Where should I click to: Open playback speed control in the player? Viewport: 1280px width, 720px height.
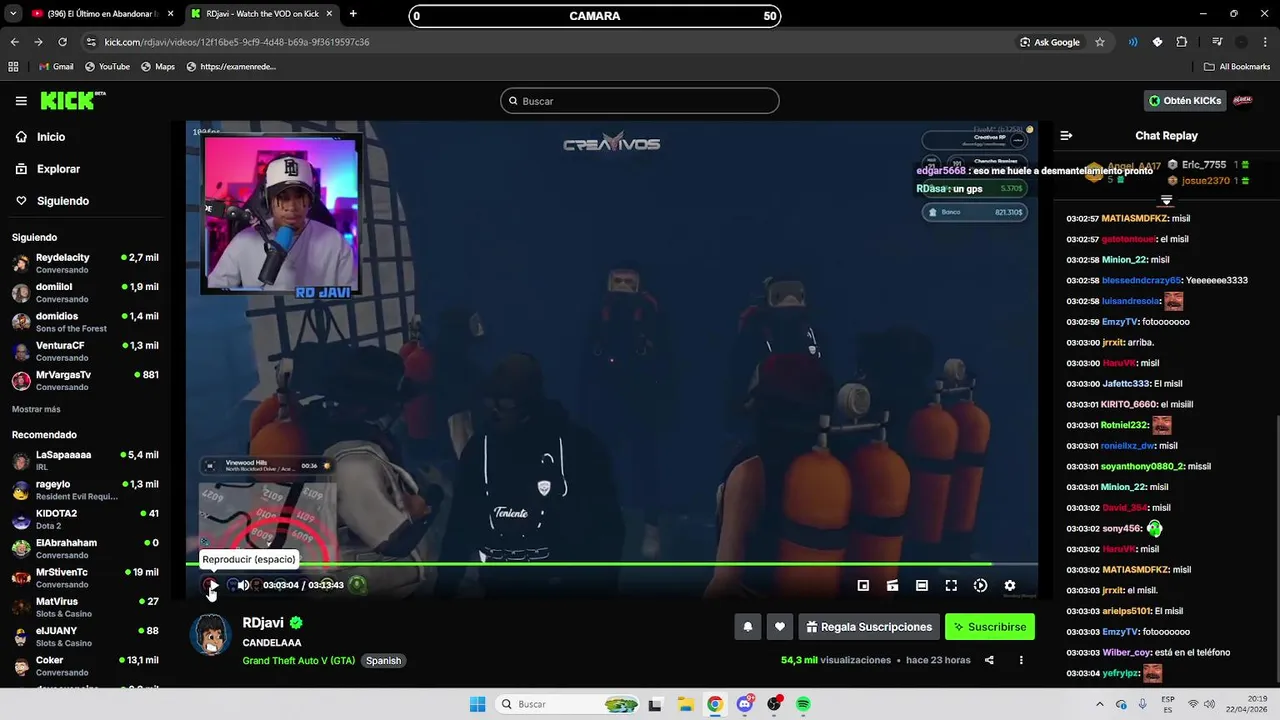[980, 586]
